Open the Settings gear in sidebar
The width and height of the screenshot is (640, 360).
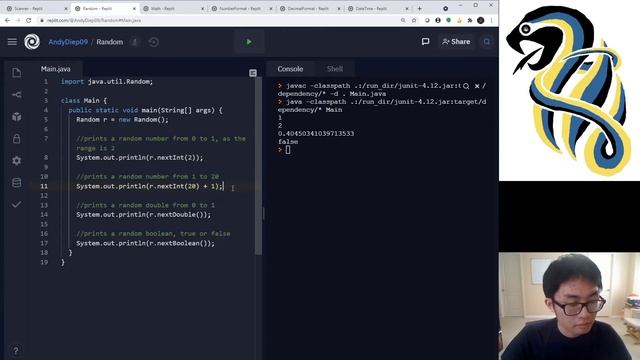(16, 161)
